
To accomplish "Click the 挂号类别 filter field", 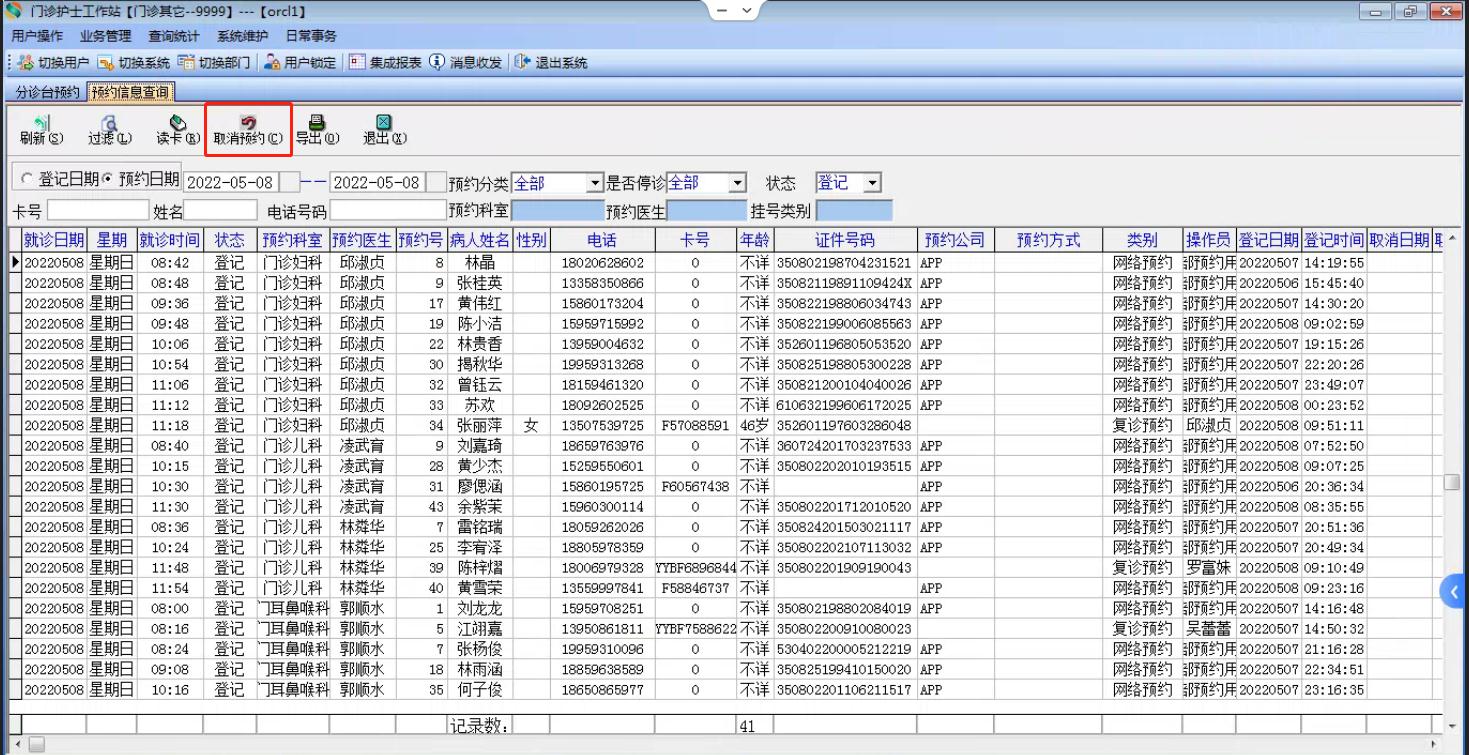I will tap(854, 211).
